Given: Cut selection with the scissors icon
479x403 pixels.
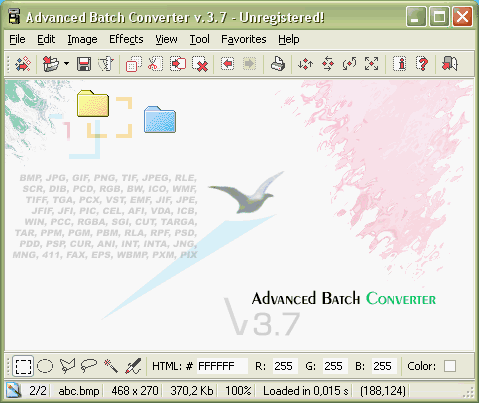Looking at the screenshot, I should 155,64.
